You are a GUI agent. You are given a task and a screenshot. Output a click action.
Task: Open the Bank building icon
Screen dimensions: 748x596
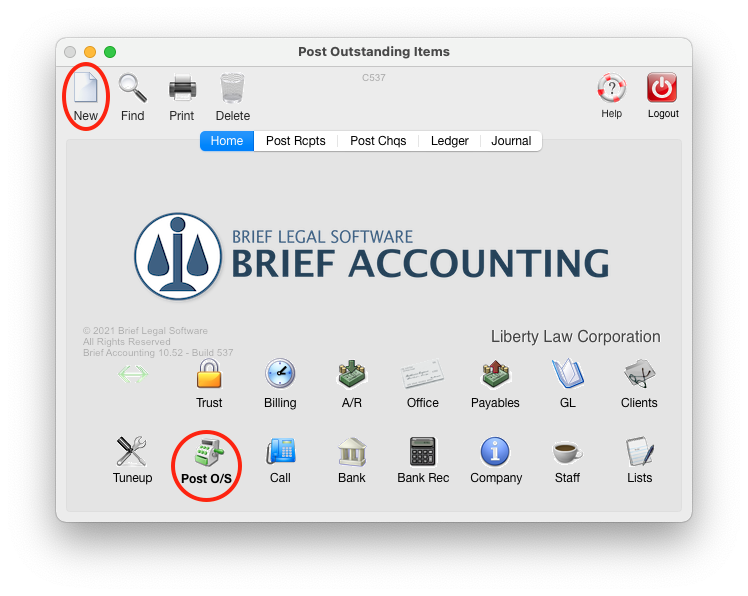352,451
